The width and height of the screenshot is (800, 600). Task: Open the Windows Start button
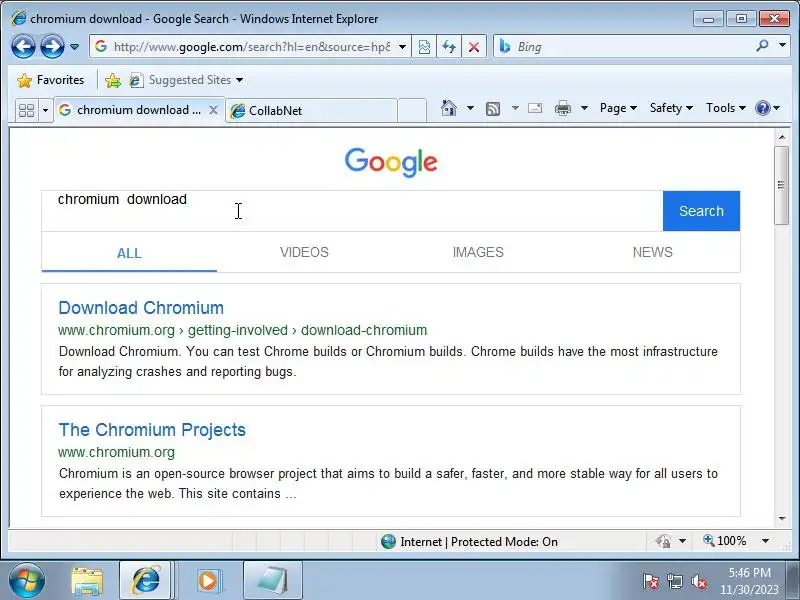(26, 581)
